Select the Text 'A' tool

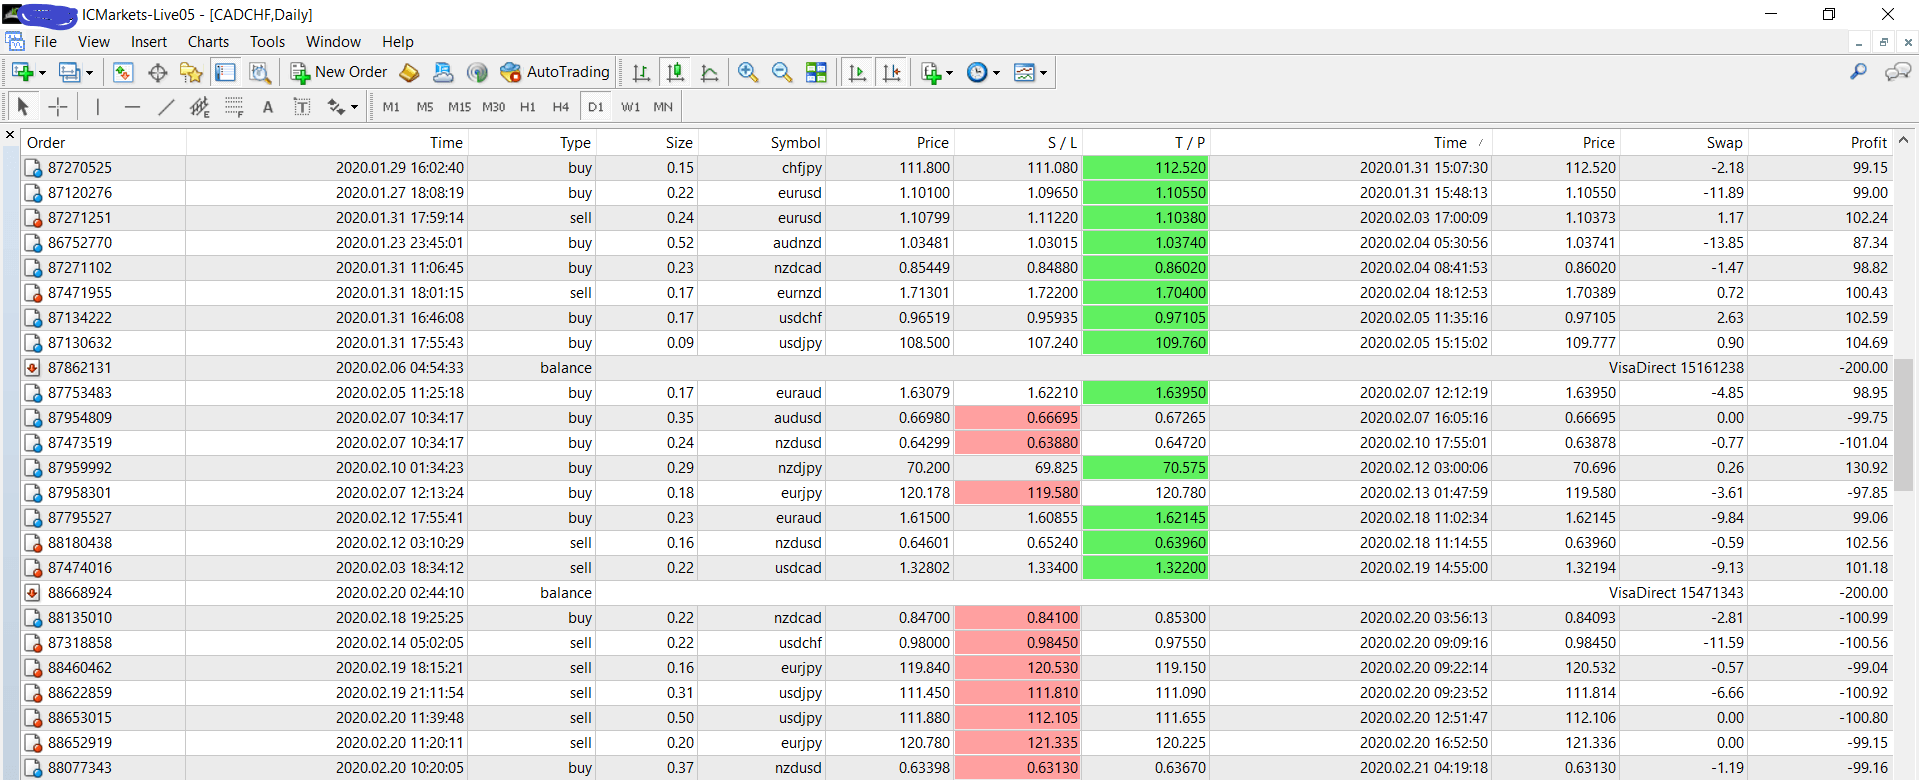pos(268,106)
